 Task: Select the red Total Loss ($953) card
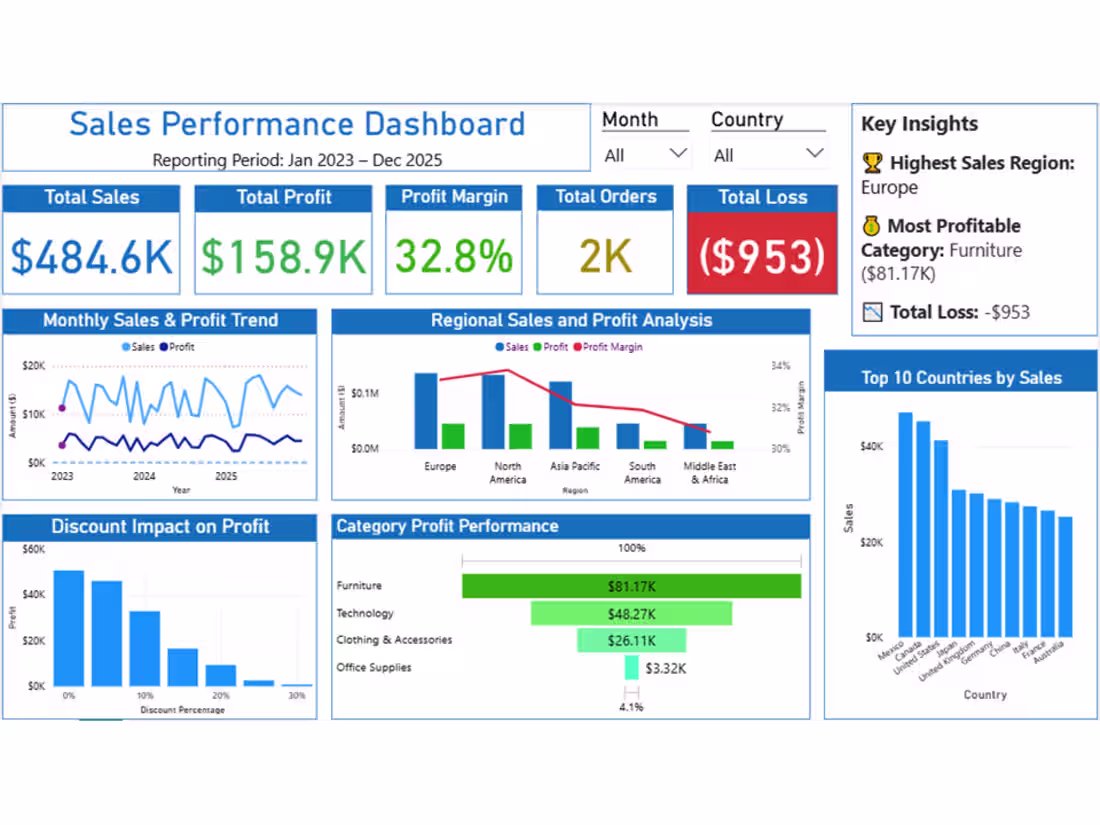pyautogui.click(x=762, y=240)
